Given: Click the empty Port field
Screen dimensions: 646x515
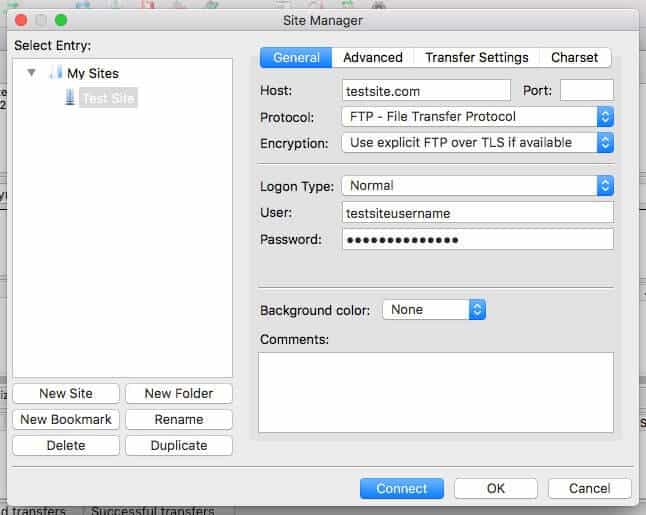Looking at the screenshot, I should (x=586, y=90).
